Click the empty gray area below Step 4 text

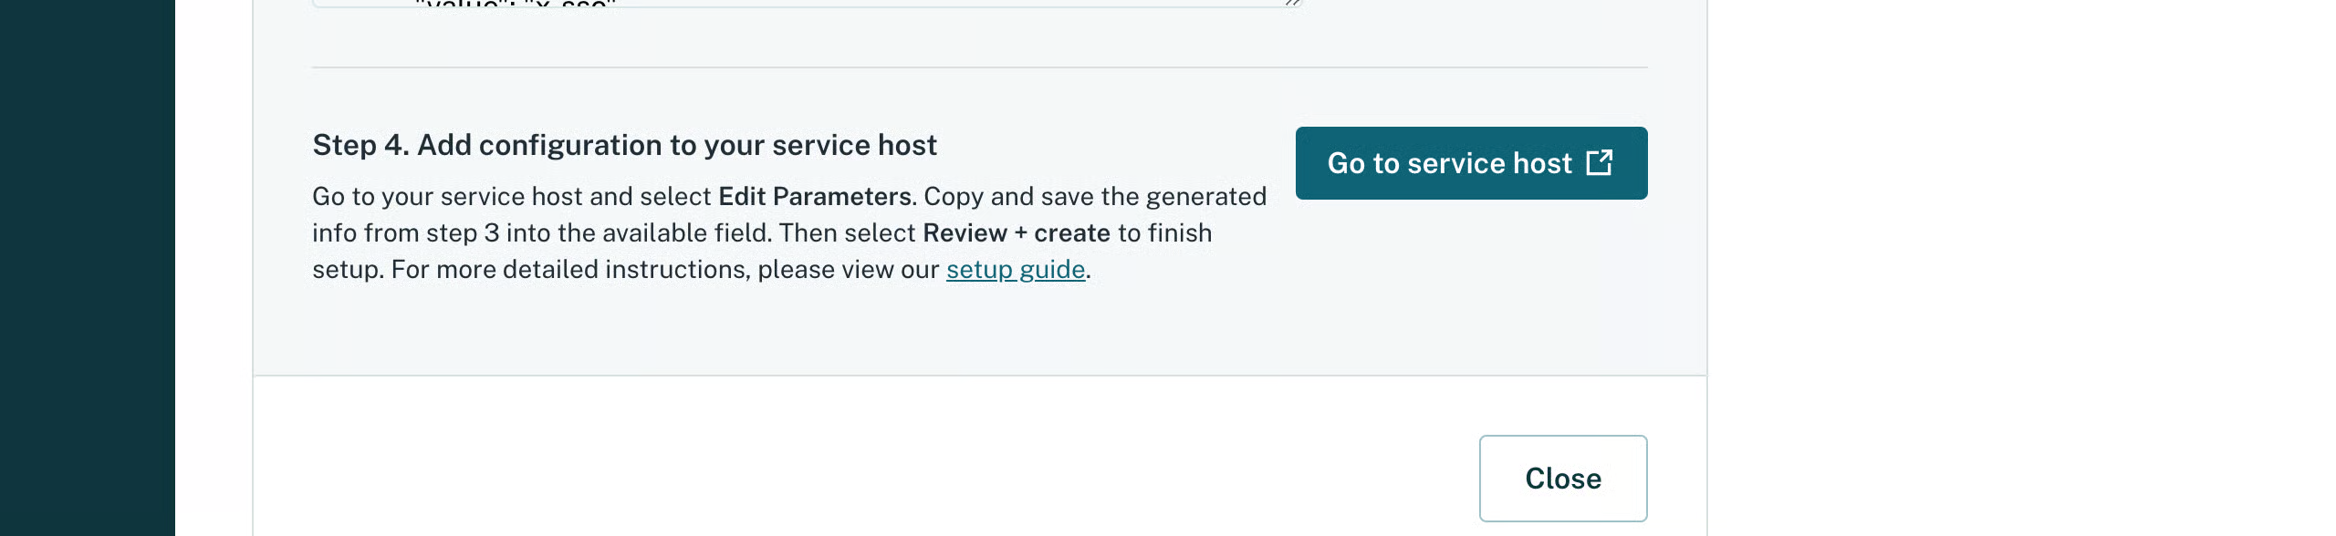(800, 330)
